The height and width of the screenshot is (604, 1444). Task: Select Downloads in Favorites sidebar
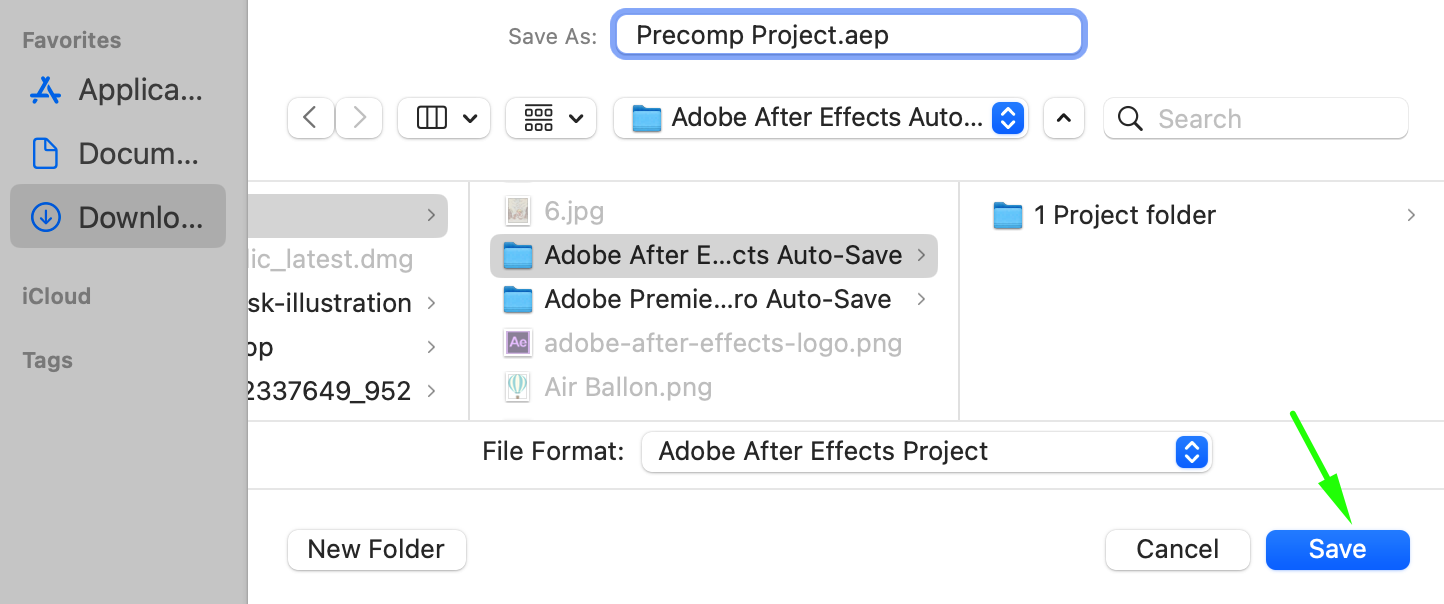click(x=117, y=216)
